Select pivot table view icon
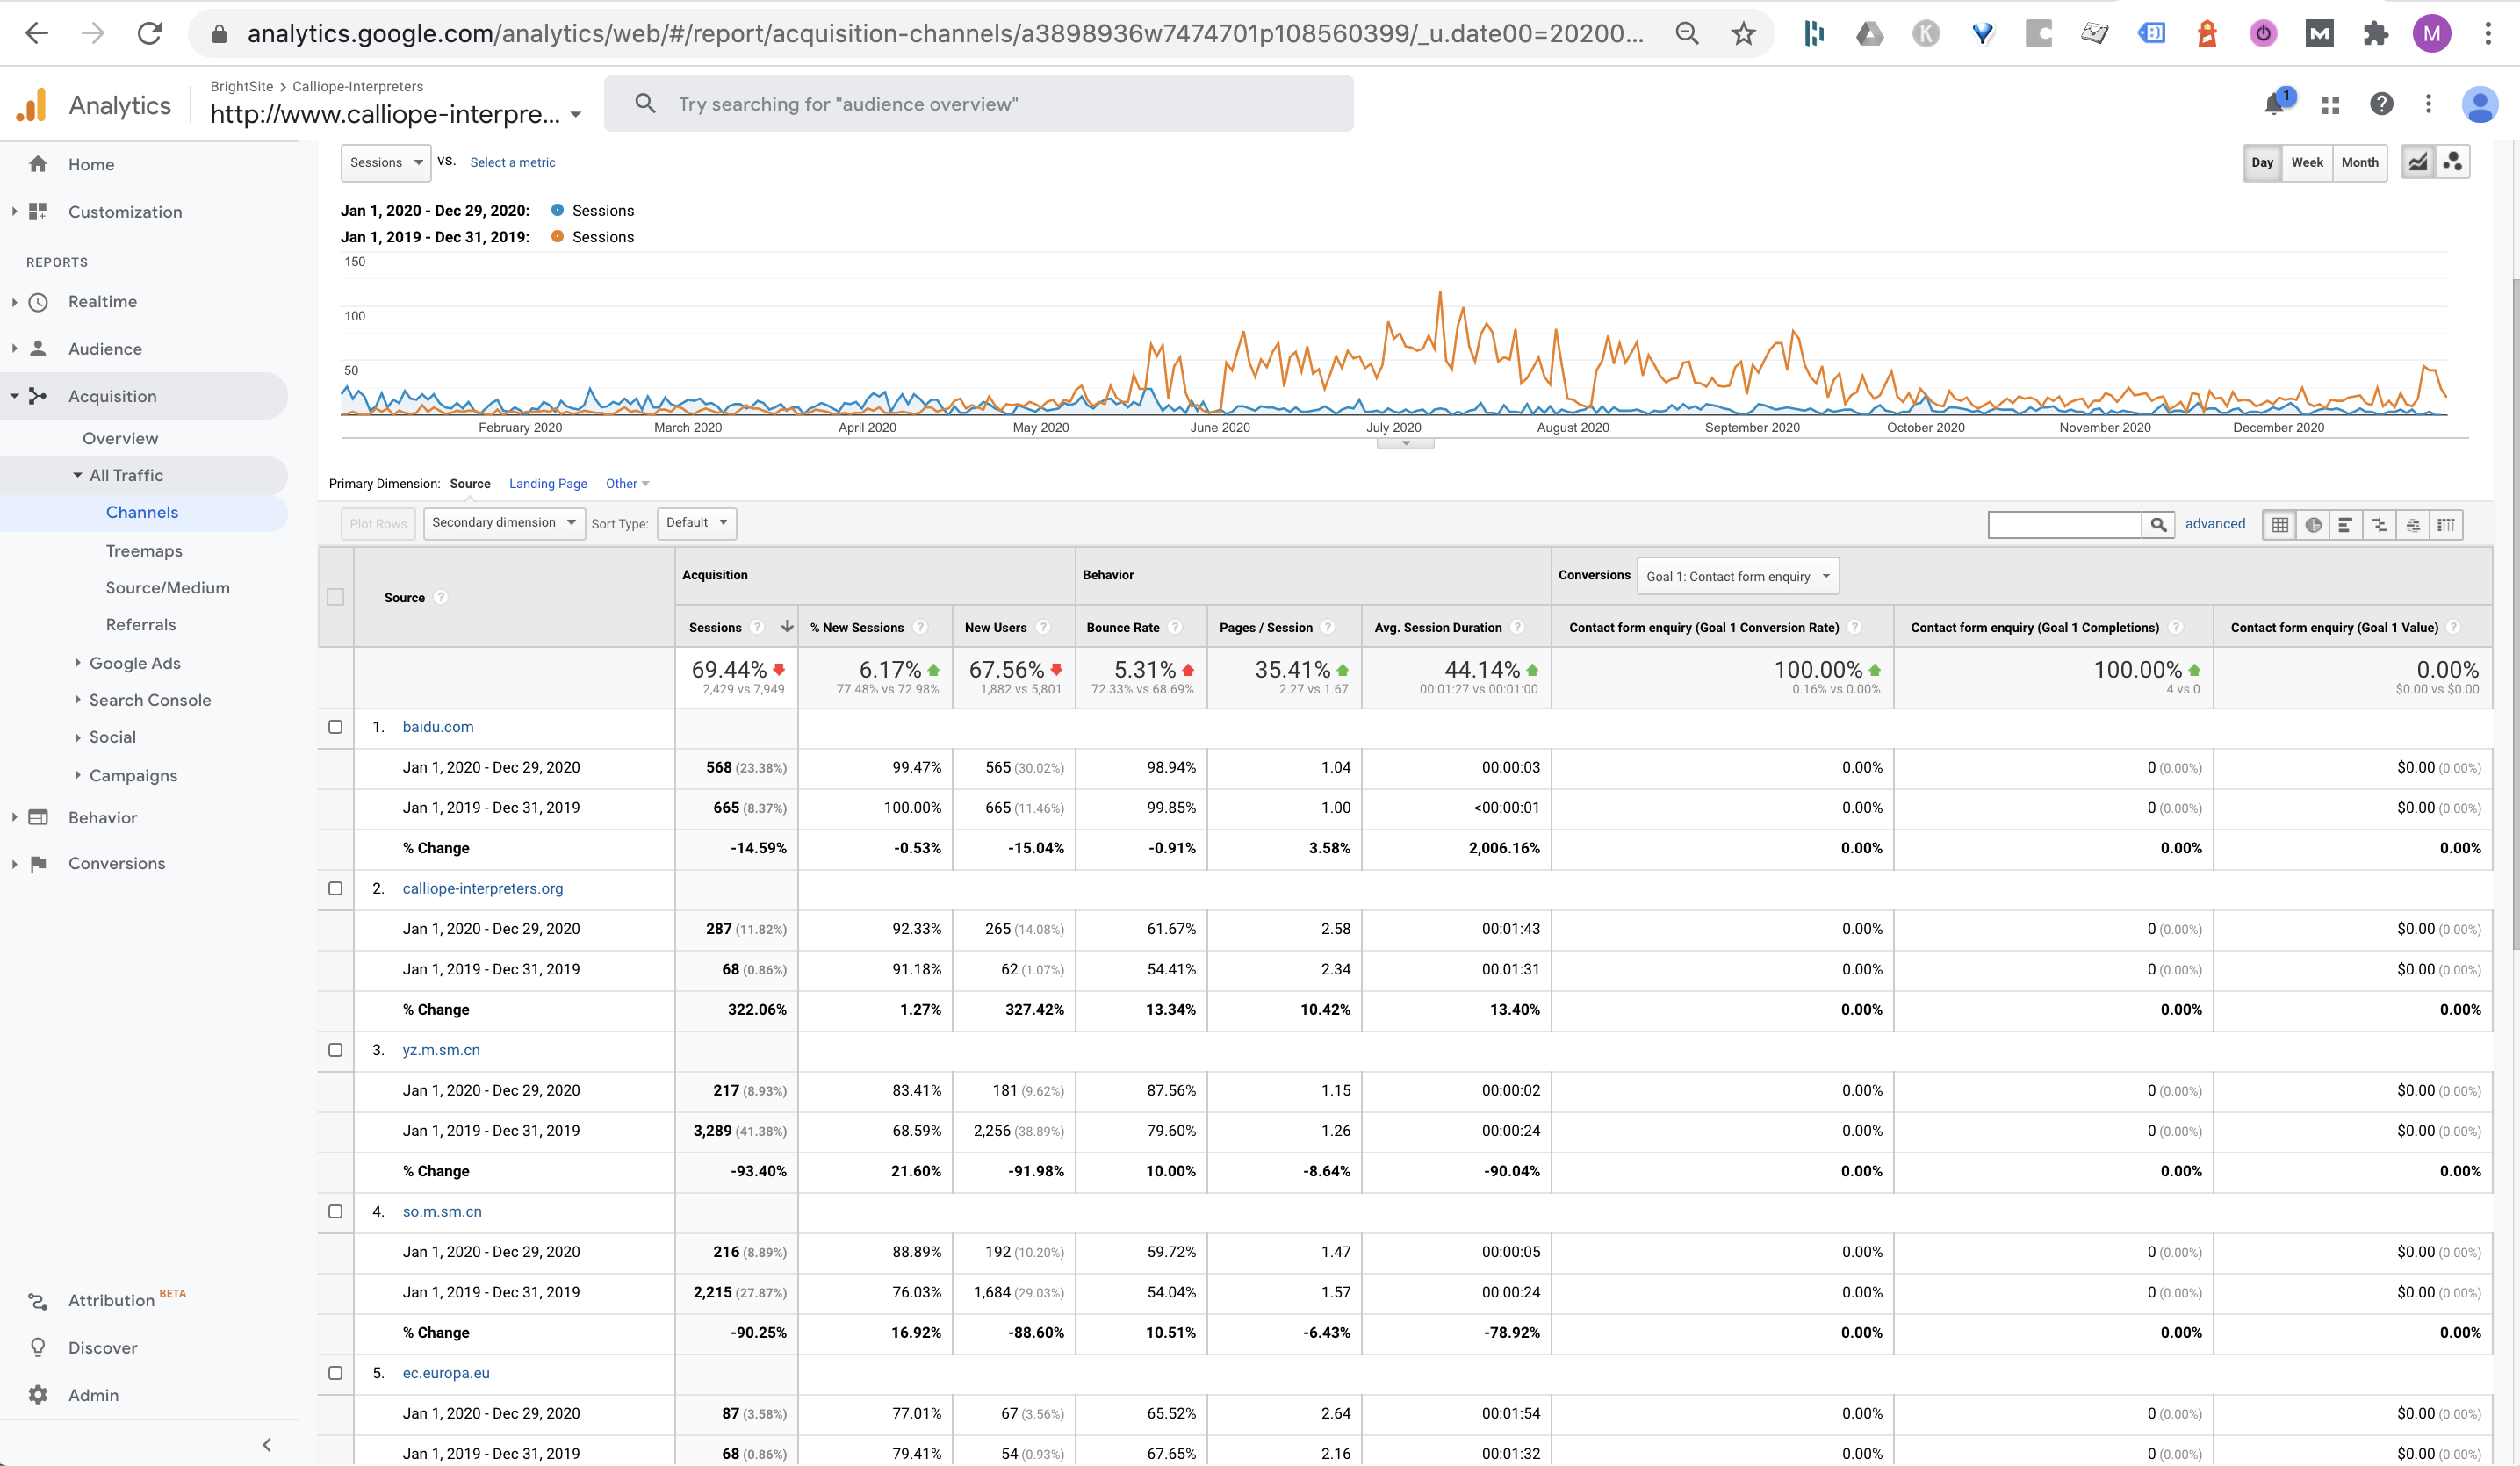The height and width of the screenshot is (1466, 2520). 2446,525
